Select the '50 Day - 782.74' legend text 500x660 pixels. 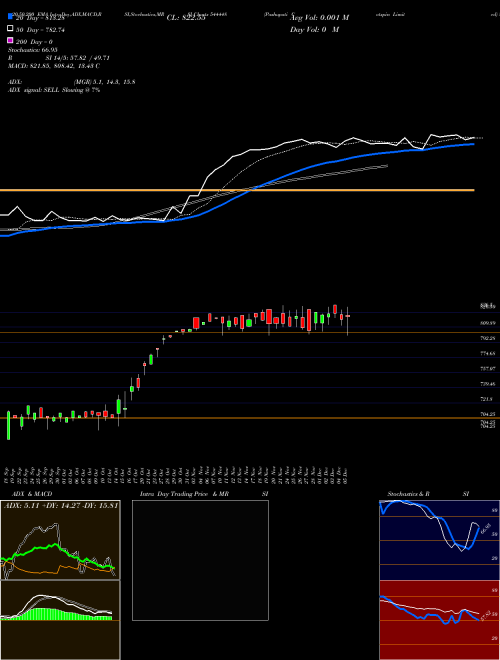pyautogui.click(x=40, y=30)
